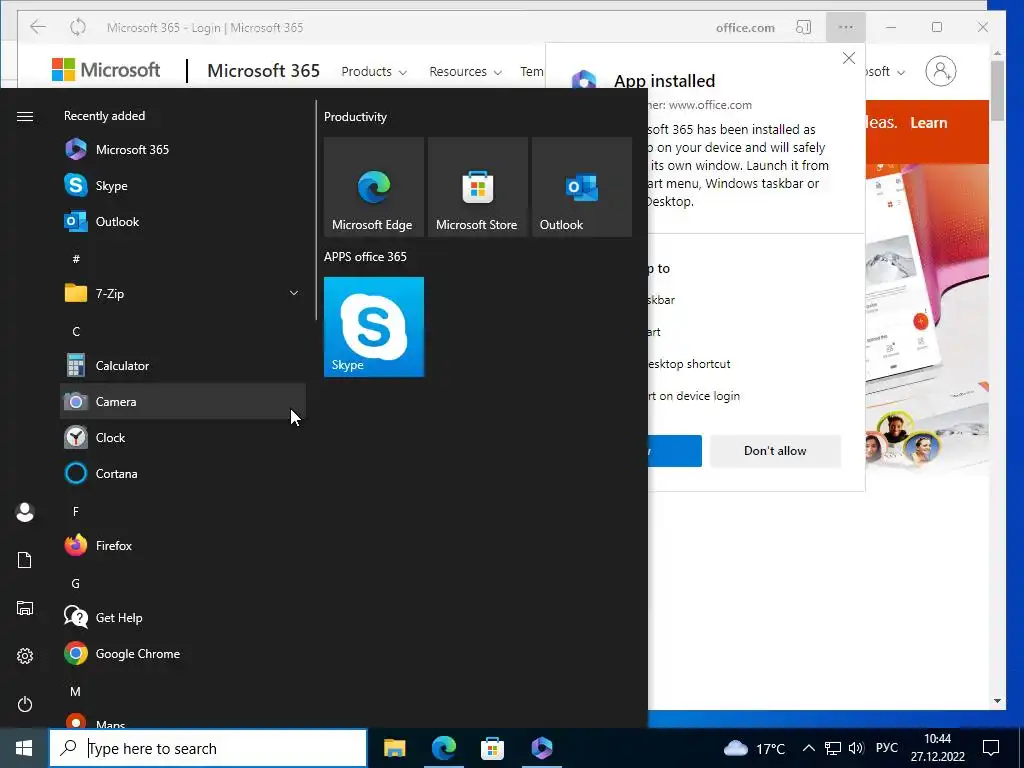Jump to letter F app group header

coord(76,511)
